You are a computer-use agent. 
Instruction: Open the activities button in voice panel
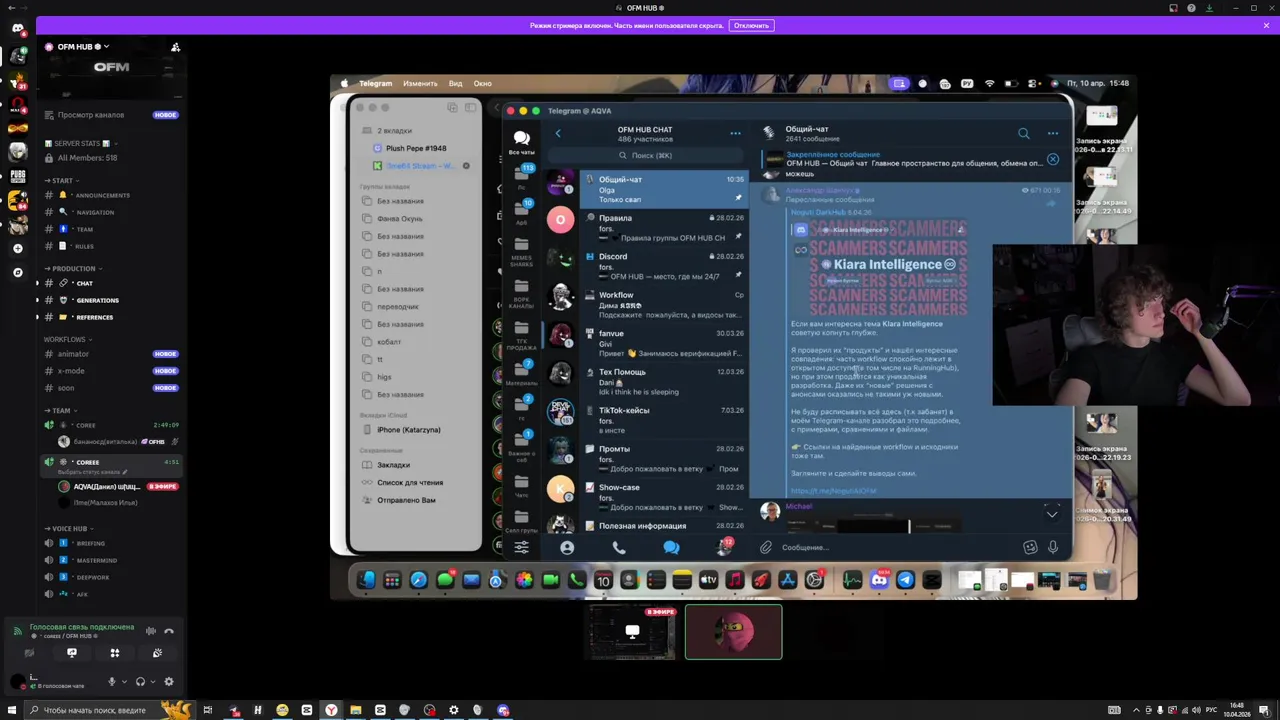pos(115,653)
